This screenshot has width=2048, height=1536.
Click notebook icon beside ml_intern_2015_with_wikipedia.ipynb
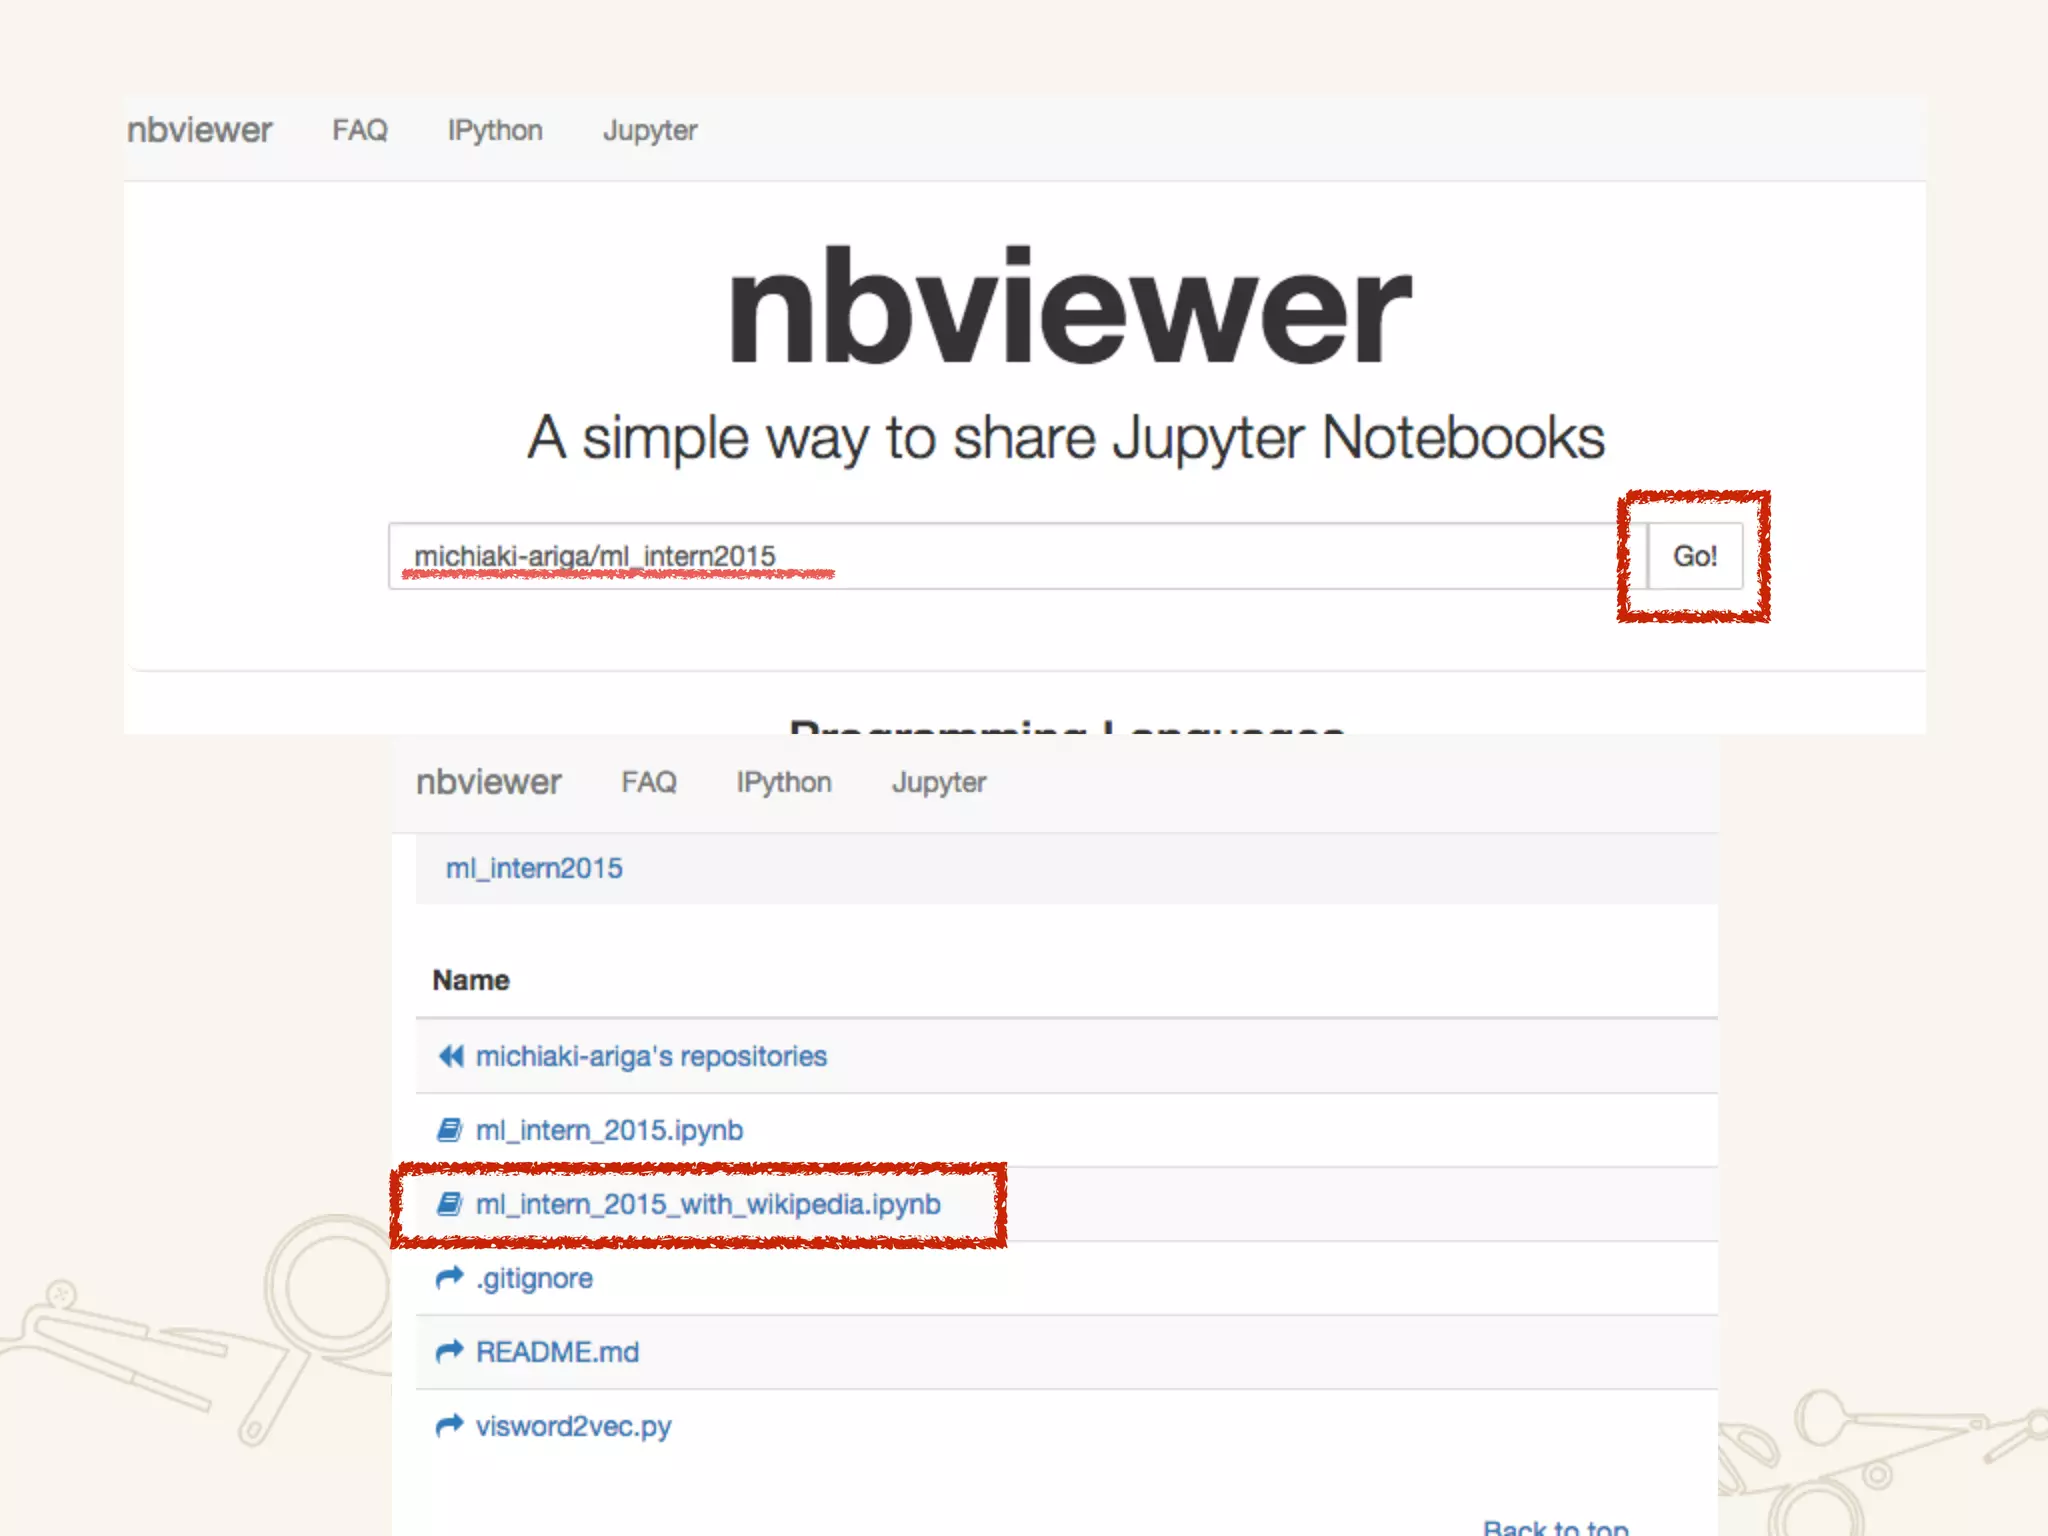click(449, 1204)
